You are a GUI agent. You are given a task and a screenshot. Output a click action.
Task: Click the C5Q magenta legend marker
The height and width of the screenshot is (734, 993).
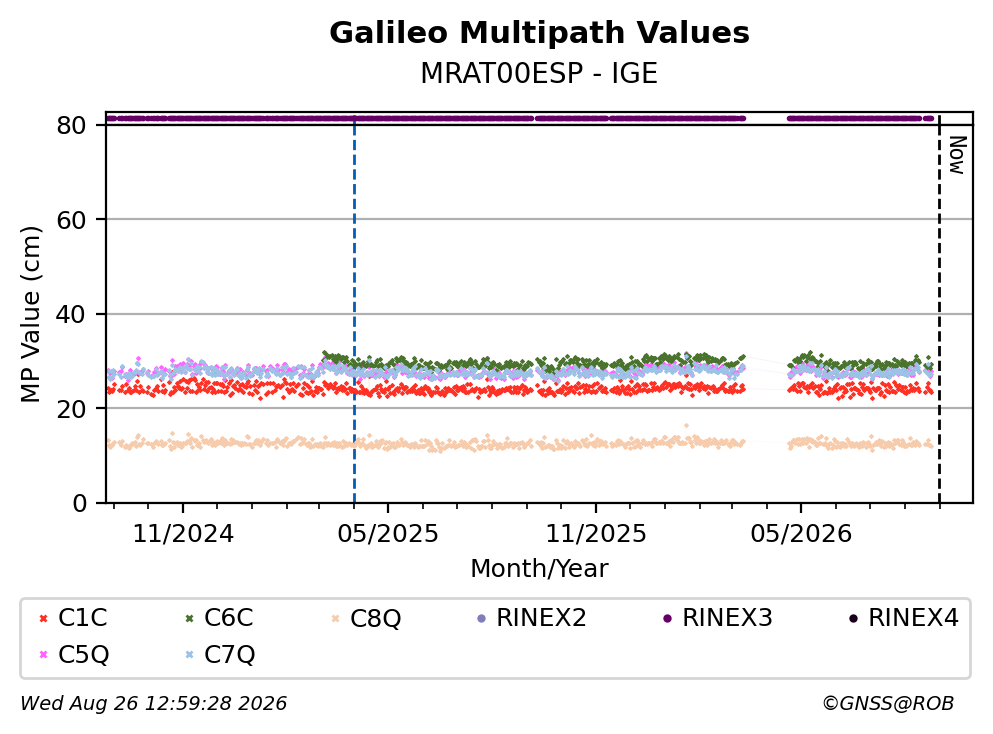pyautogui.click(x=43, y=654)
